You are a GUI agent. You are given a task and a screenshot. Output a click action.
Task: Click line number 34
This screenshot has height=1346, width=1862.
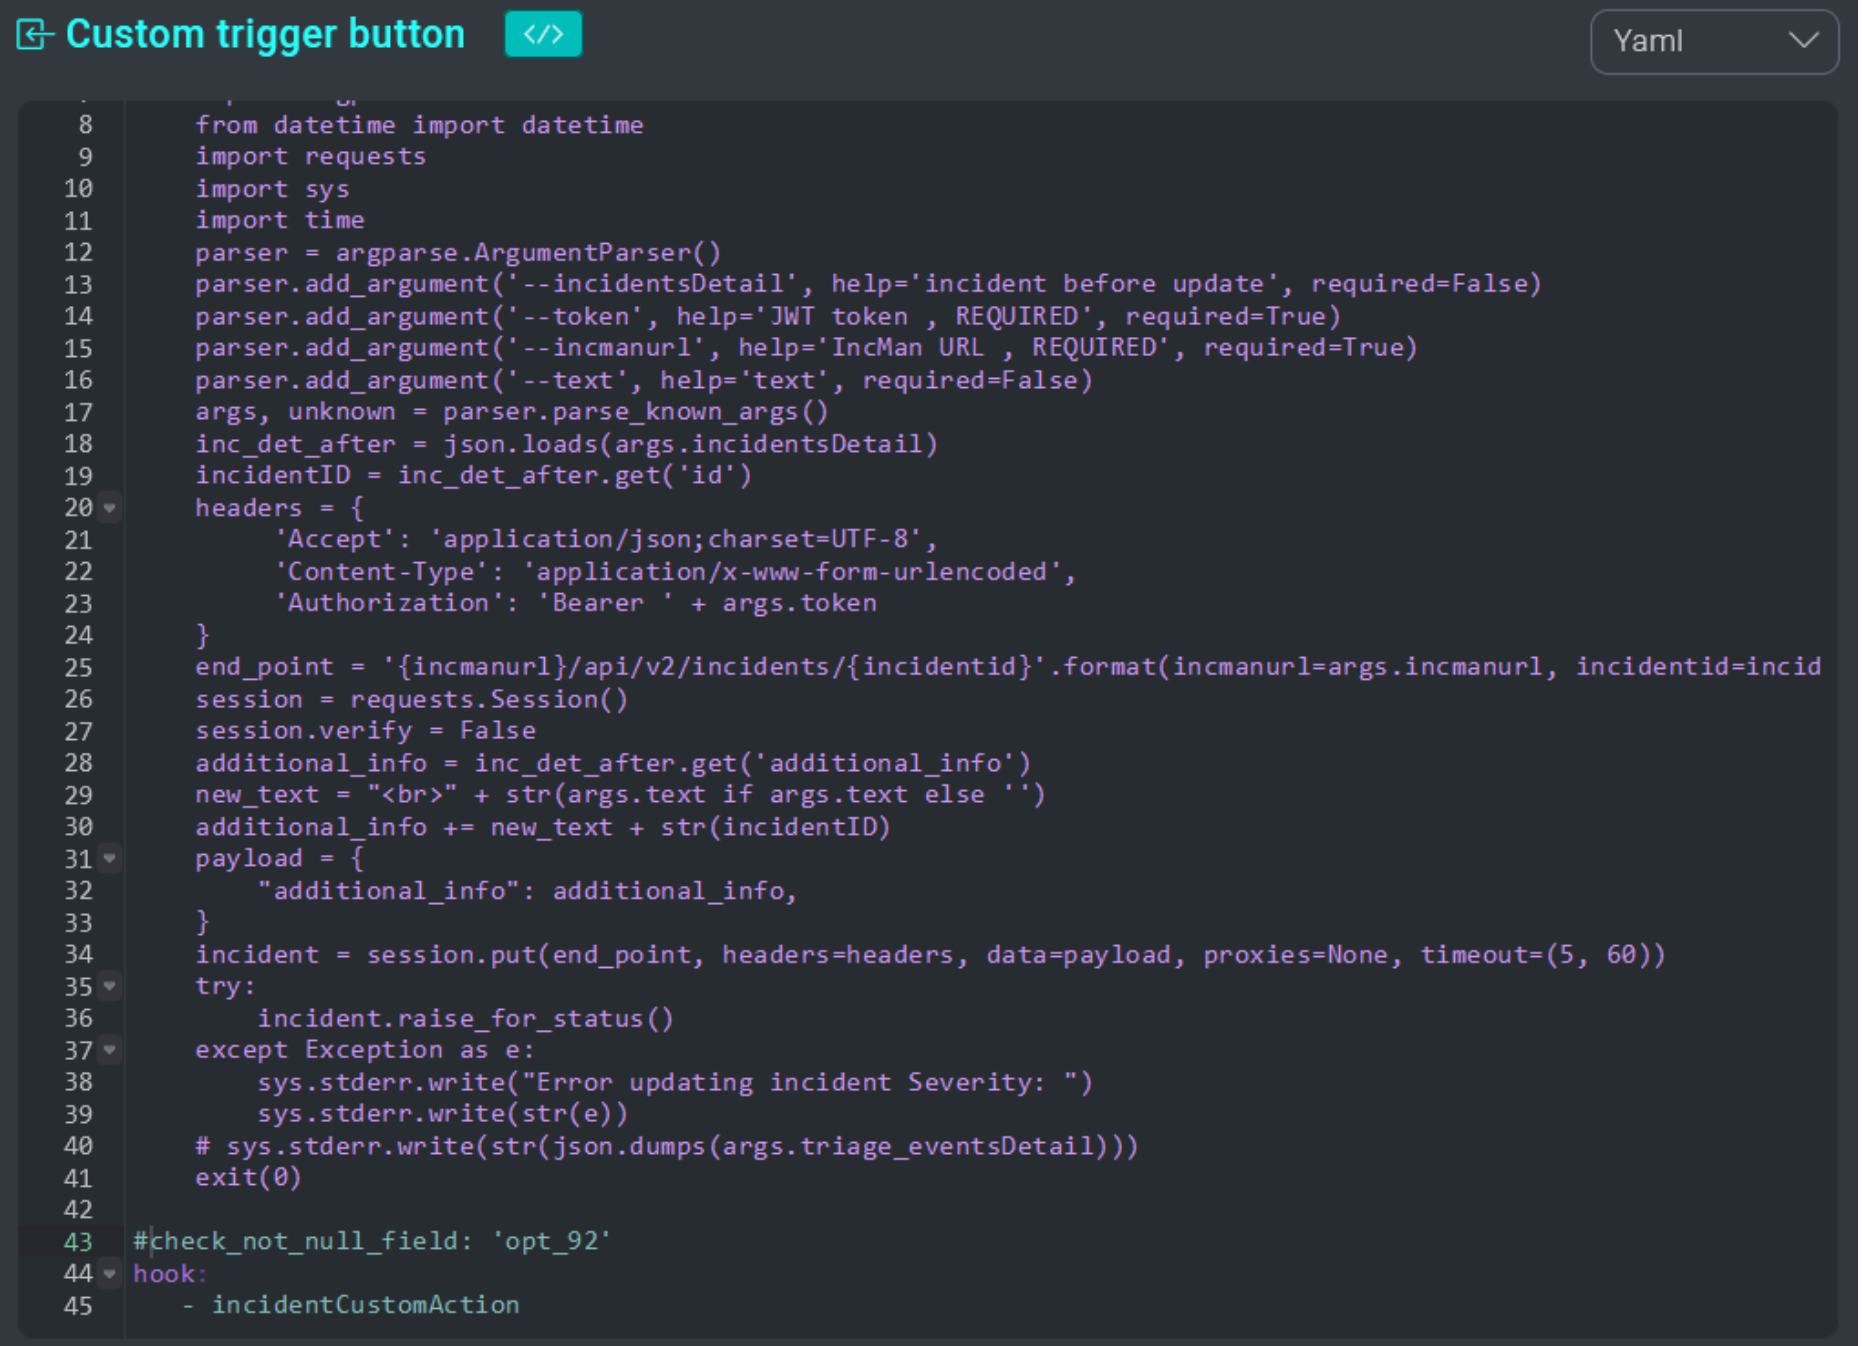coord(79,955)
